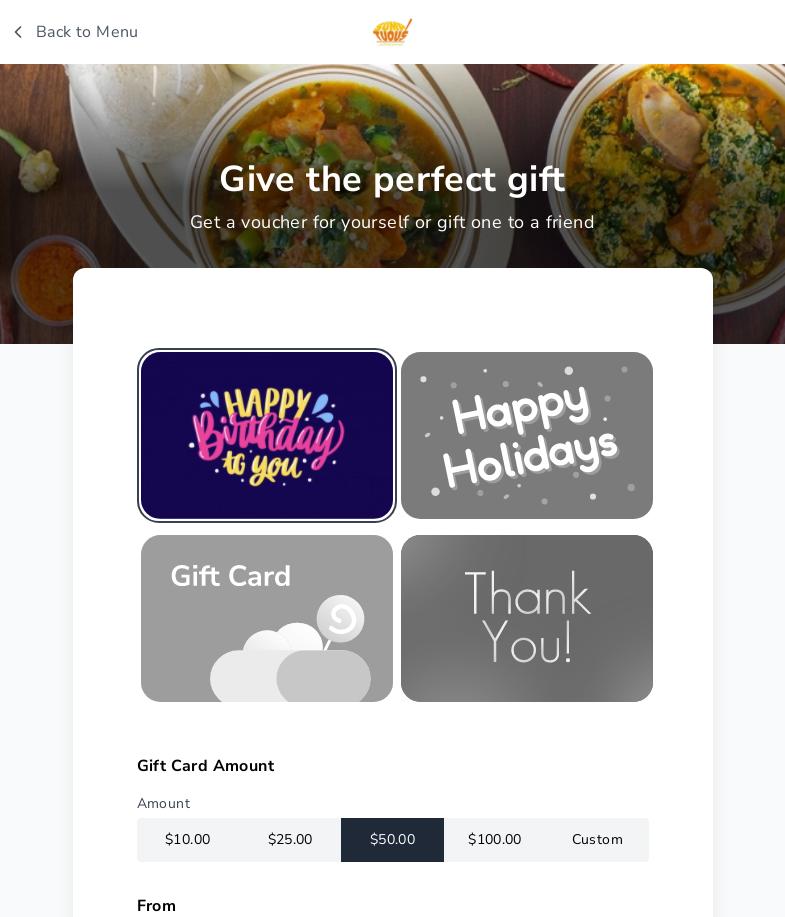Click the white fufu mound in banner
Viewport: 785px width, 917px height.
[152, 111]
